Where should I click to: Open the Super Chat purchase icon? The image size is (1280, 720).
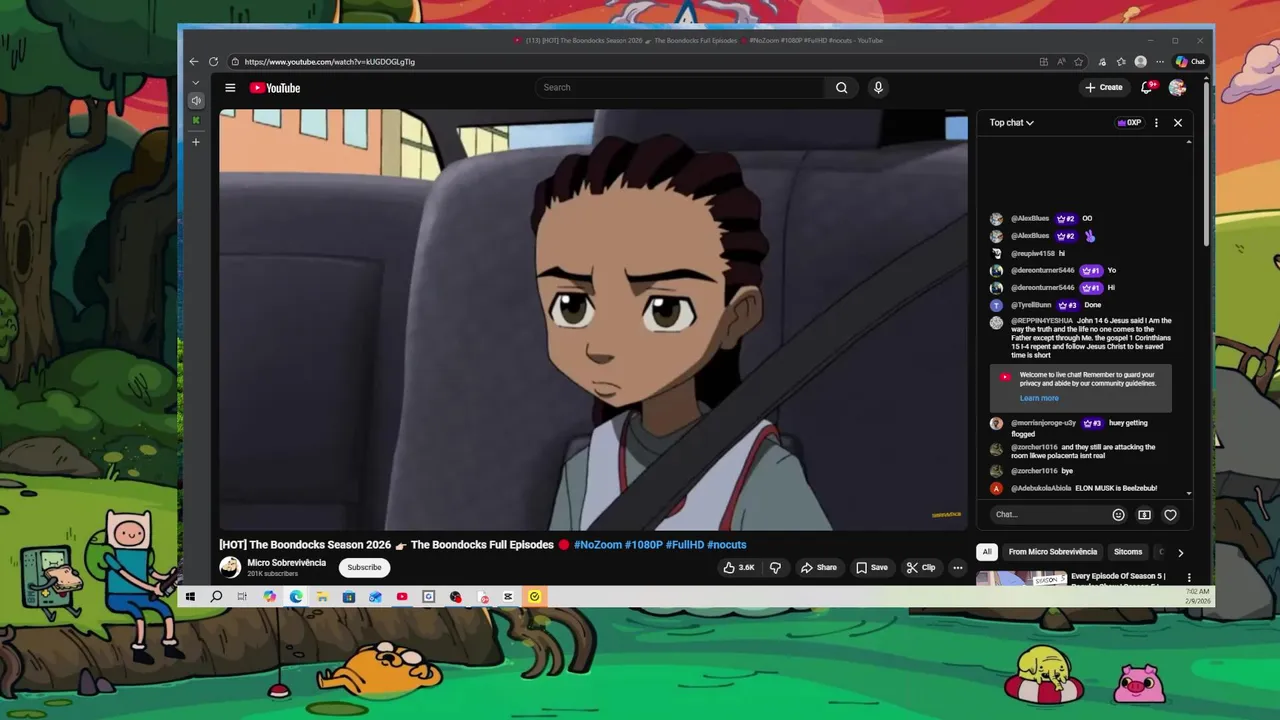1144,515
